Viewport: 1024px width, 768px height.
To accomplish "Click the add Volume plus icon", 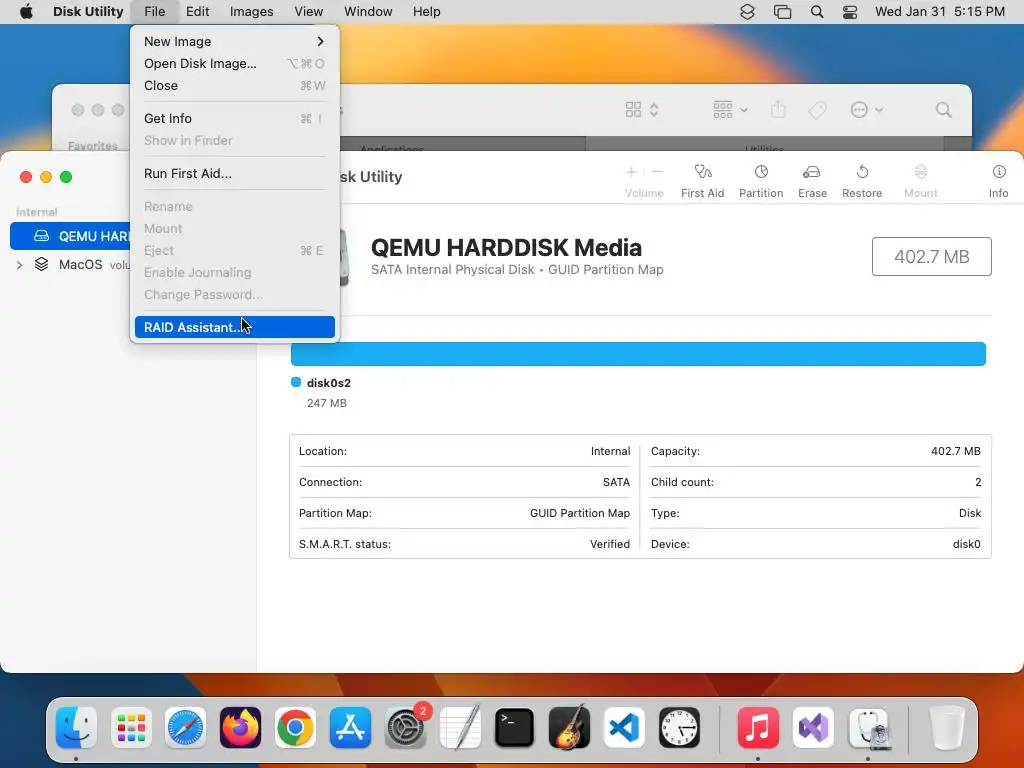I will 631,172.
